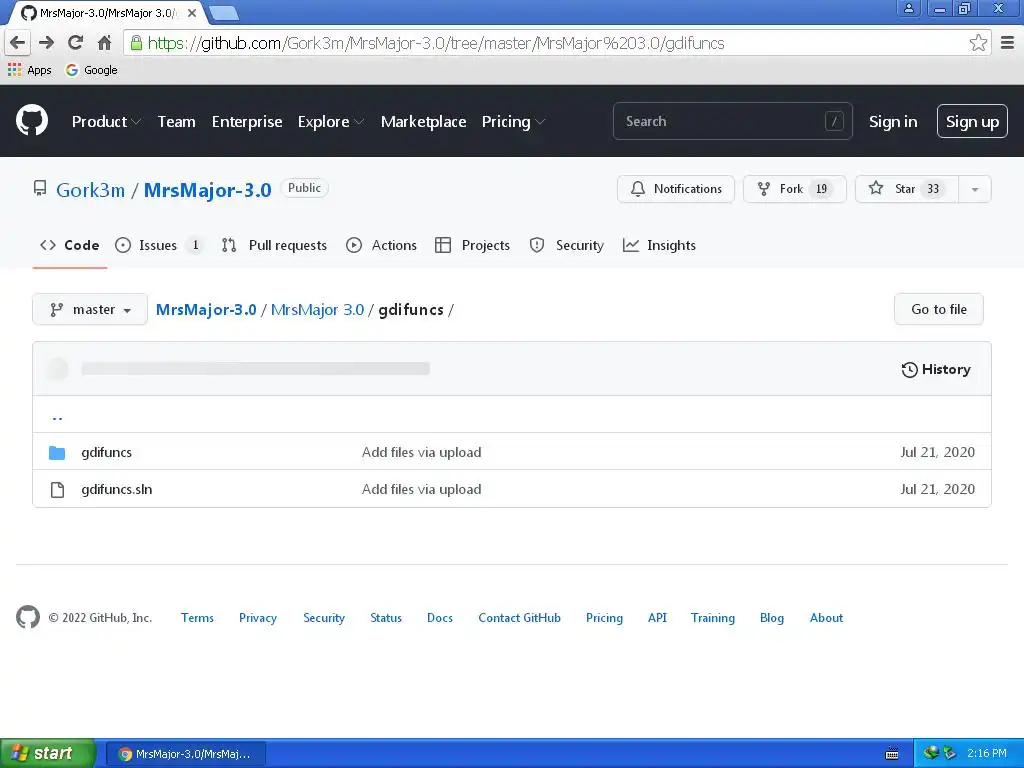The image size is (1024, 768).
Task: Click the GitHub logo in the footer
Action: tap(28, 617)
